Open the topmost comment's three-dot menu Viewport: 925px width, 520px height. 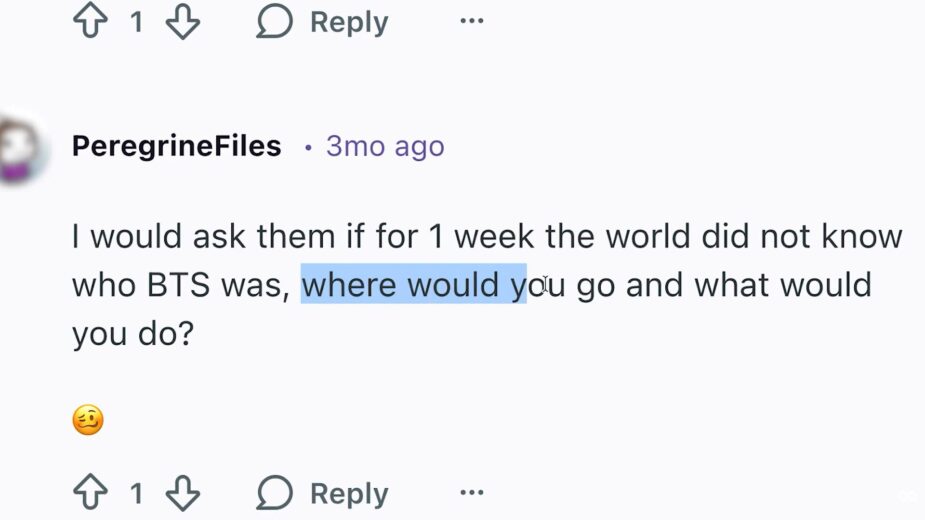click(471, 23)
